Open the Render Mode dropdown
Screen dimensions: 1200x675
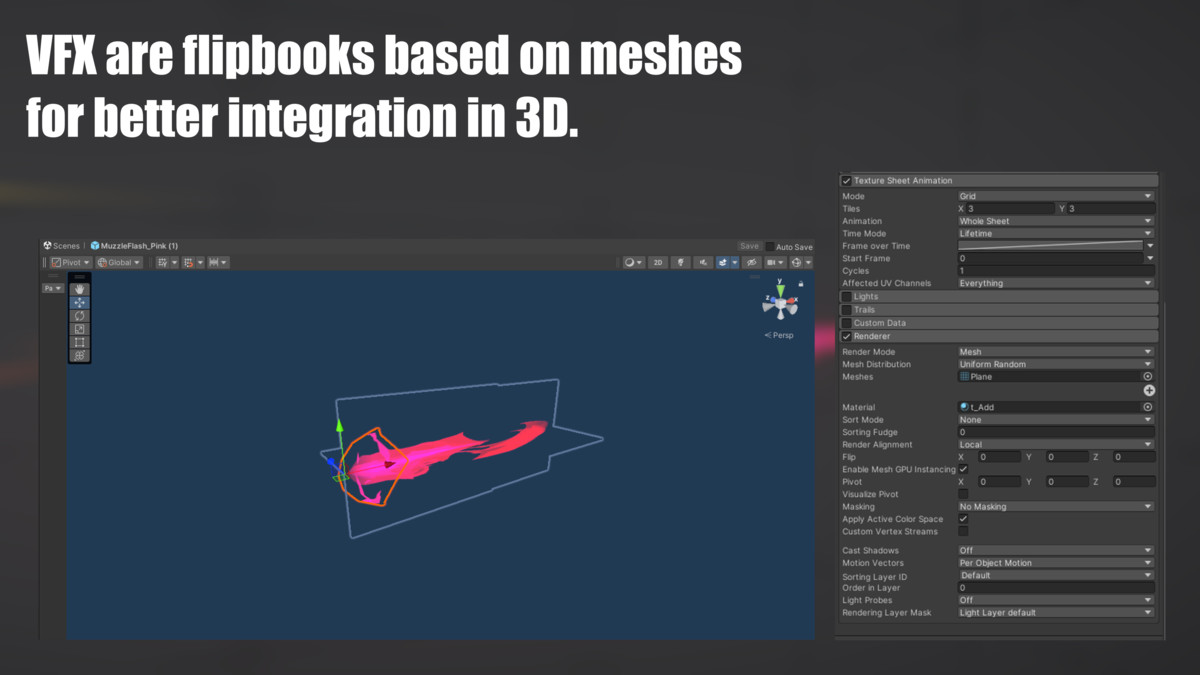pos(1054,352)
